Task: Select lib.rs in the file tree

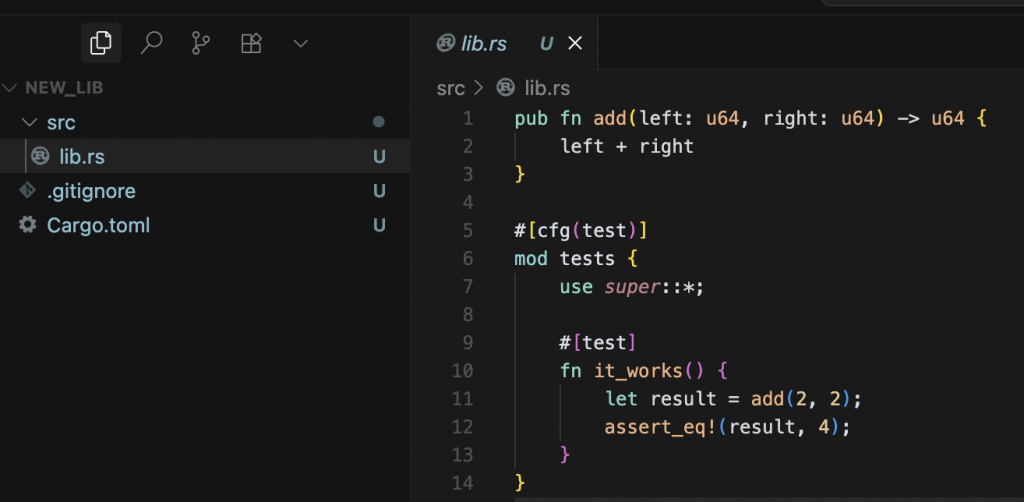Action: coord(82,156)
